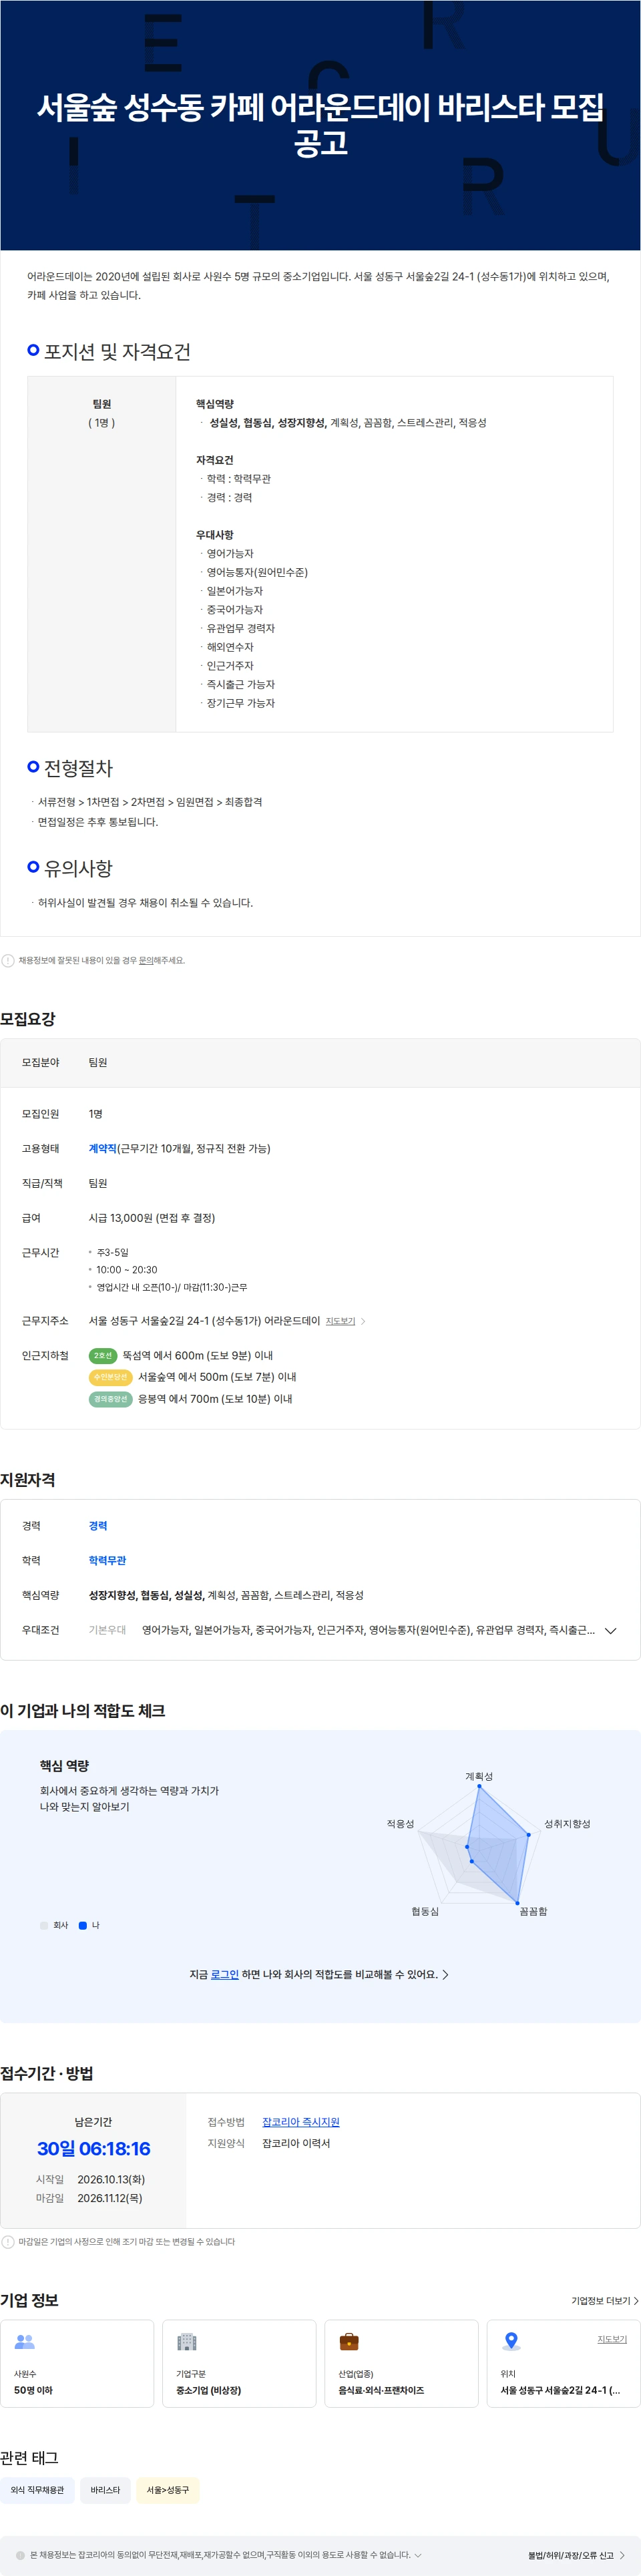This screenshot has width=641, height=2576.
Task: Click the 2호선 subway line badge
Action: click(103, 1355)
